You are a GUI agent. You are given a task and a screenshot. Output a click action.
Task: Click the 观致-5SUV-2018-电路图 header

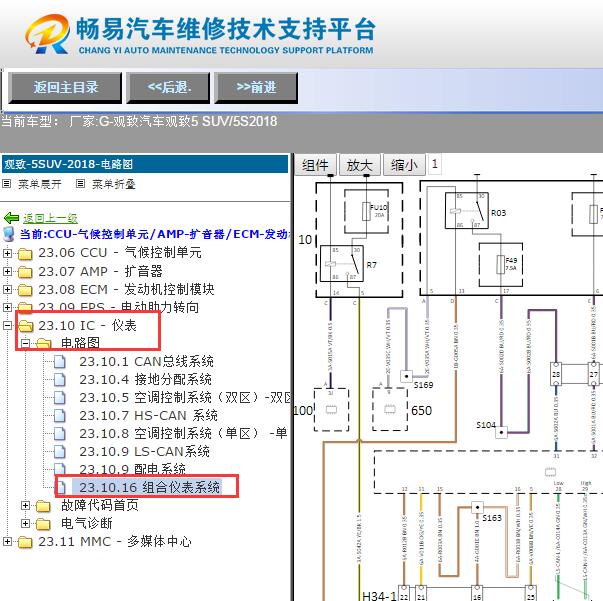point(145,164)
